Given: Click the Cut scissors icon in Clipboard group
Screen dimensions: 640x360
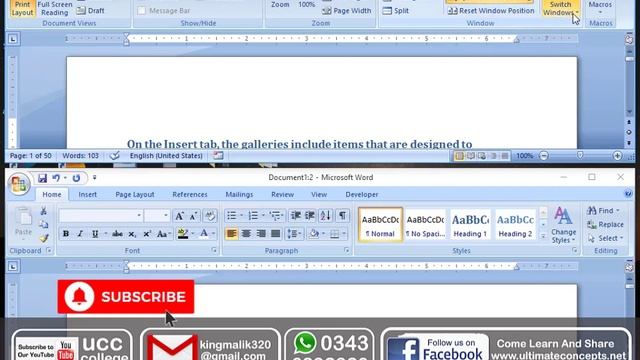Looking at the screenshot, I should [43, 211].
